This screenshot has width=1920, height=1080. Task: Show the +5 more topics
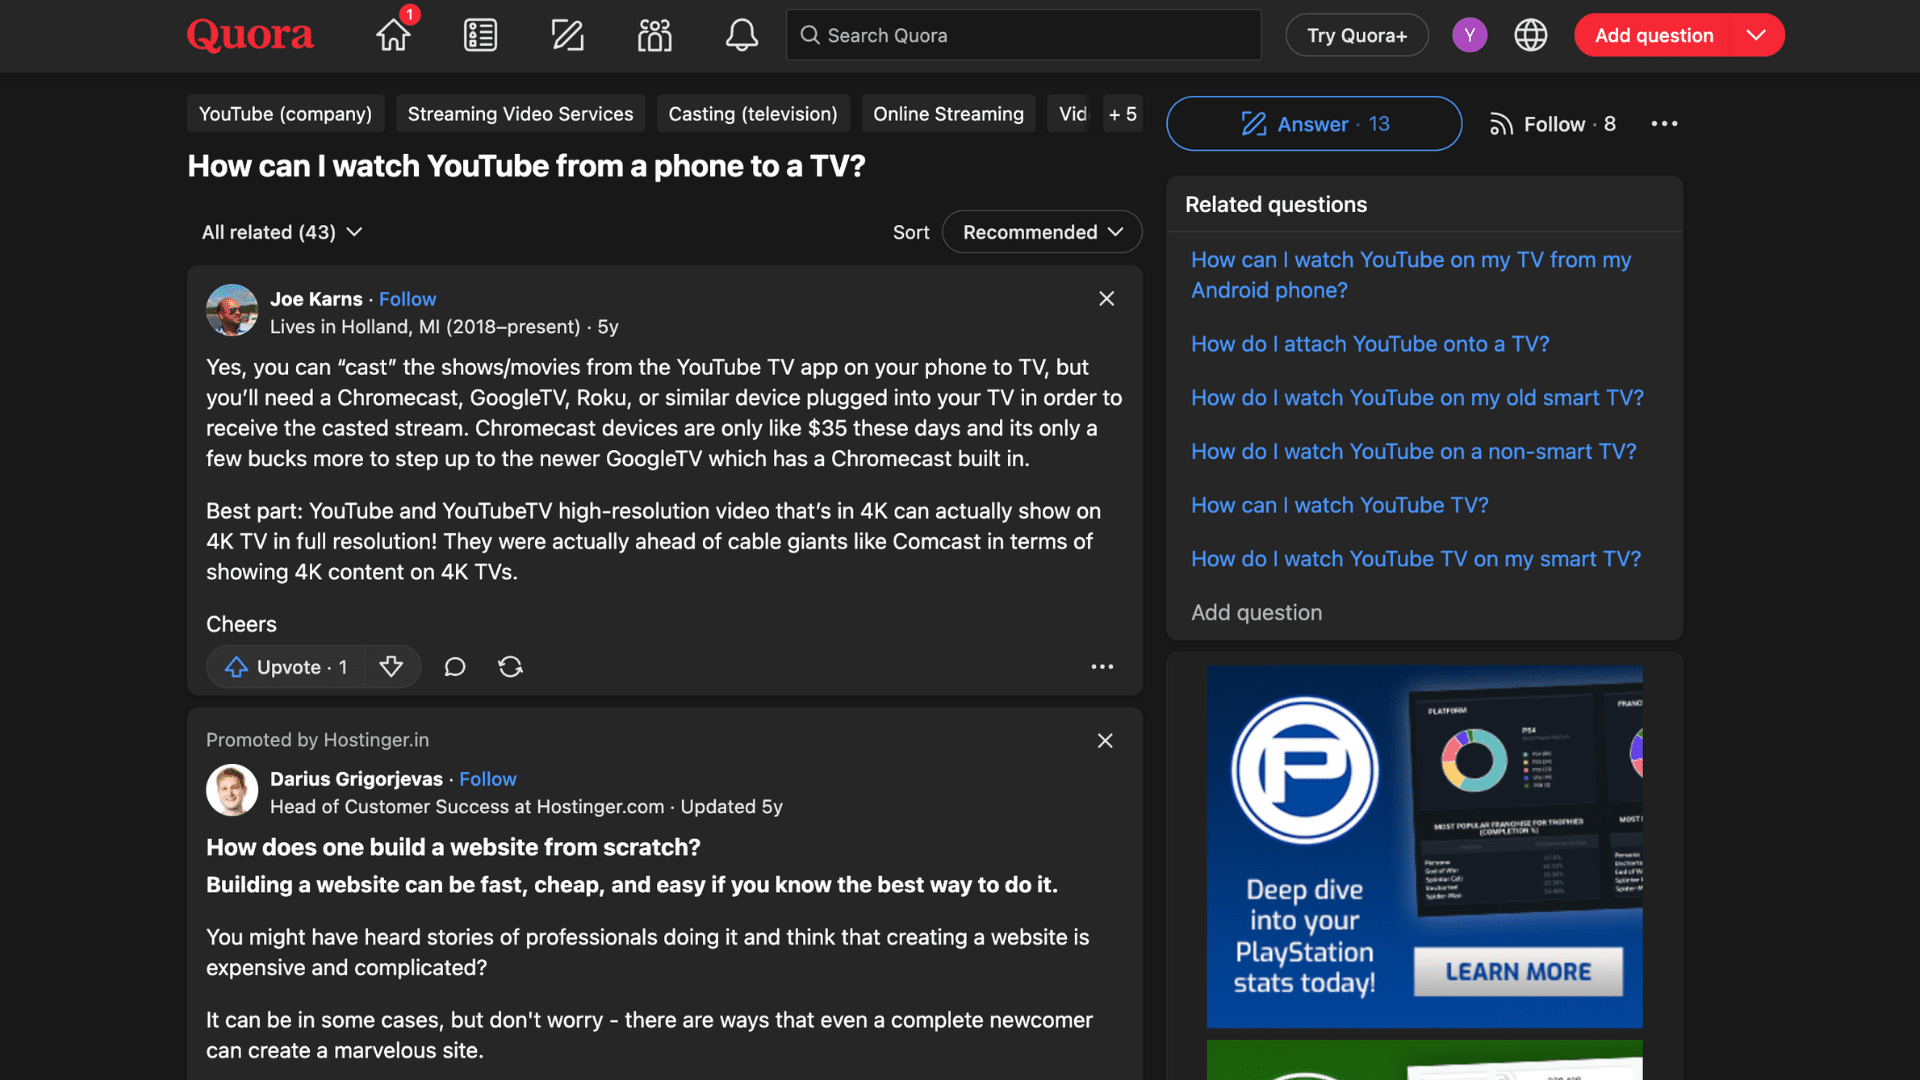[1122, 114]
